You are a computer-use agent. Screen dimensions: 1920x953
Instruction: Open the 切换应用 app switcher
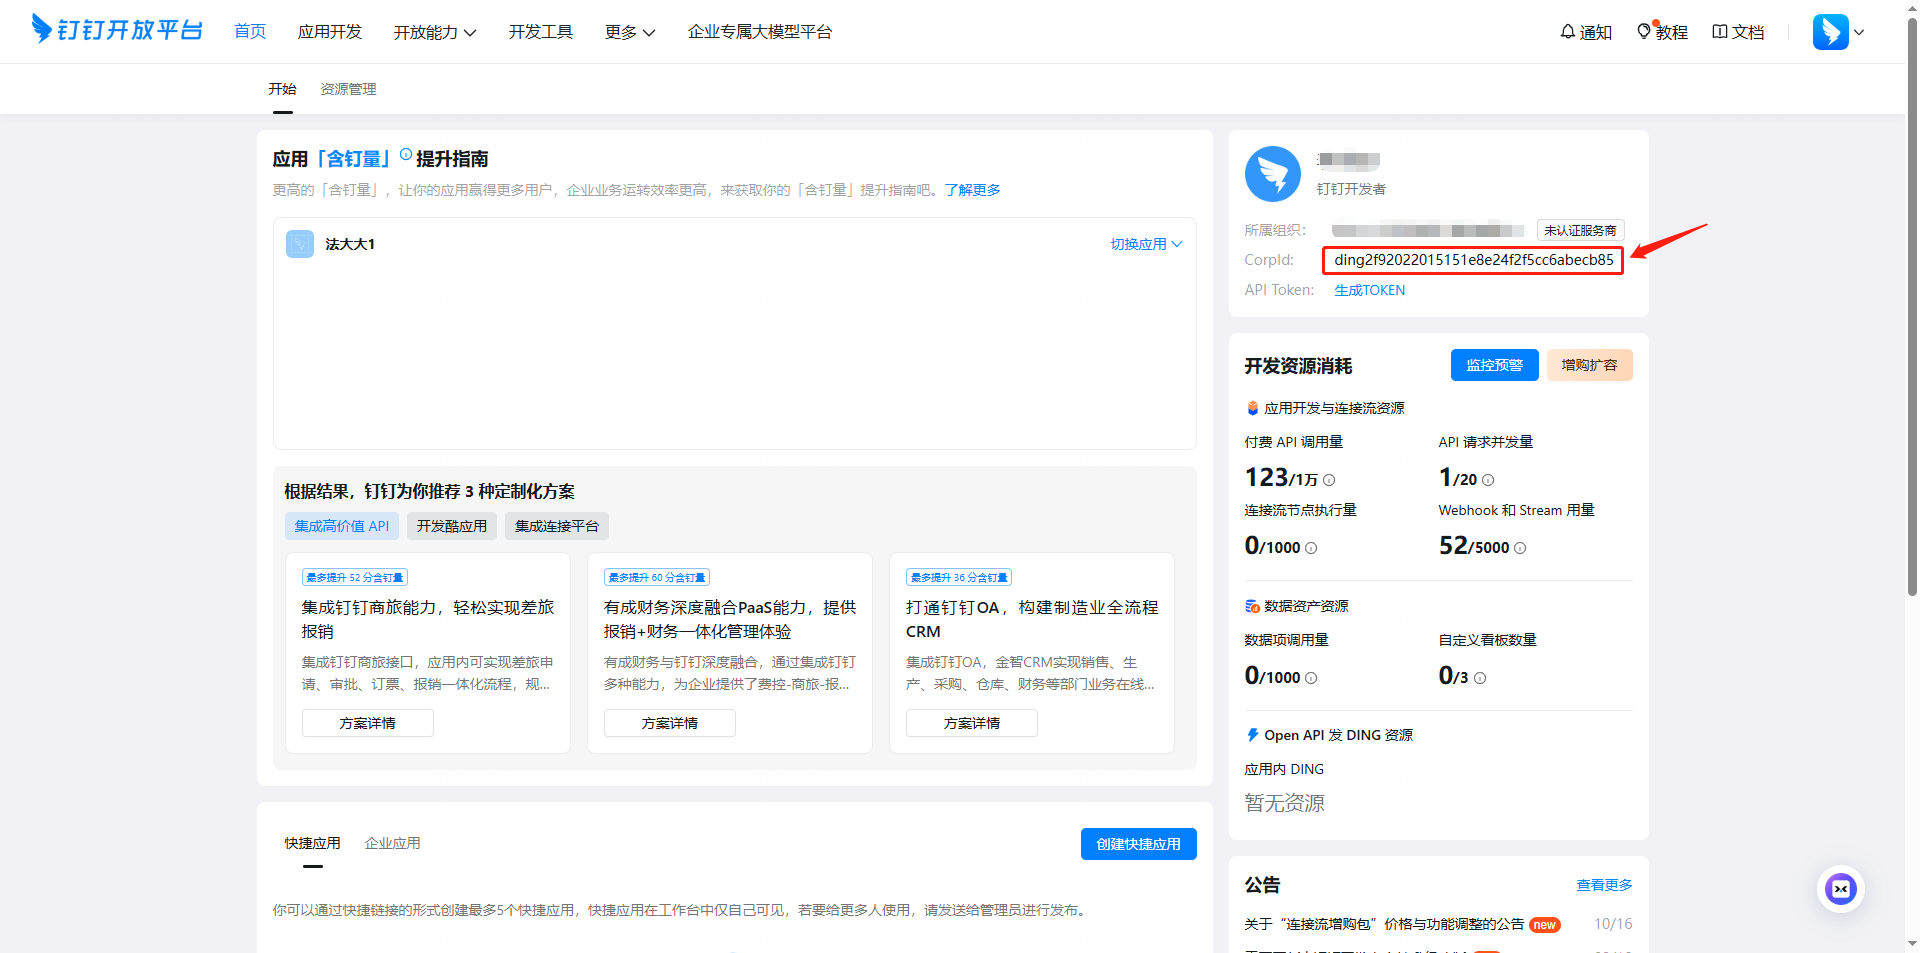pyautogui.click(x=1146, y=244)
